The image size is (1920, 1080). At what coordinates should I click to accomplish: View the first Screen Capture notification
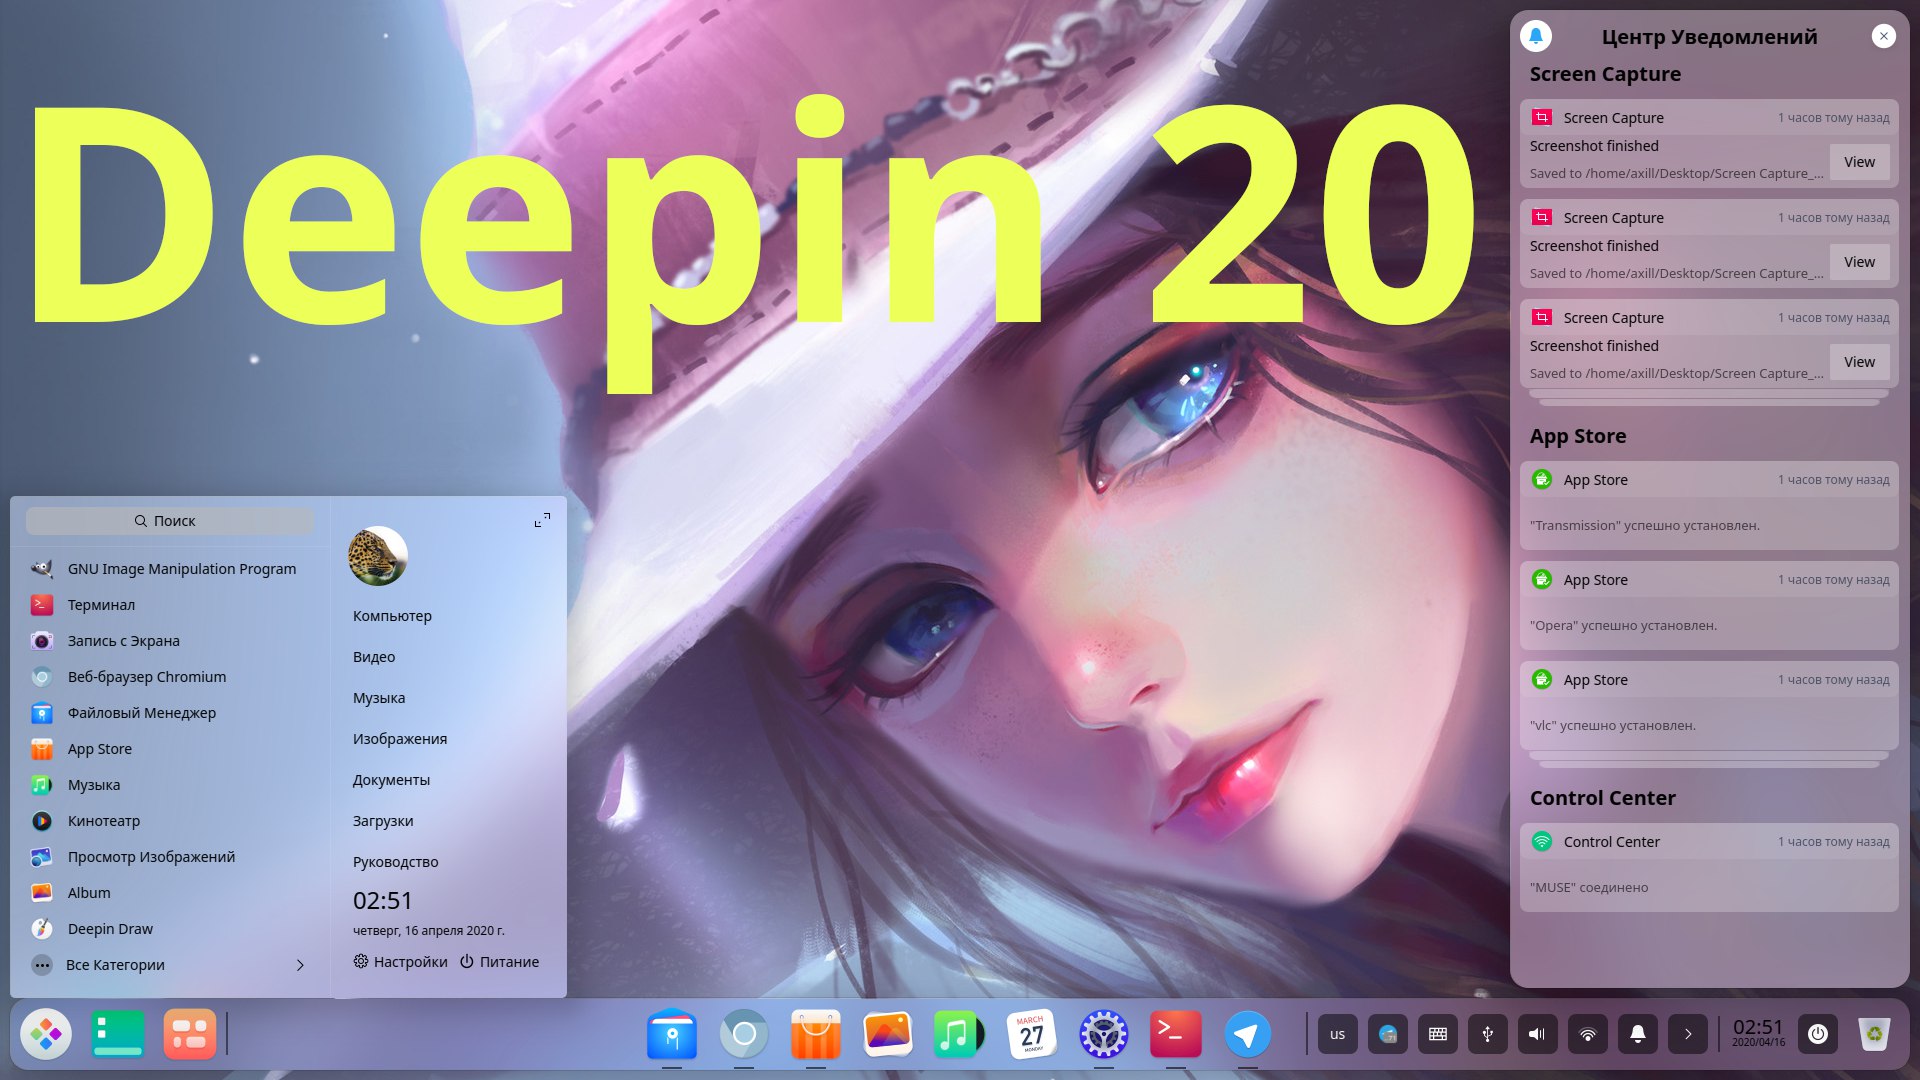coord(1859,162)
